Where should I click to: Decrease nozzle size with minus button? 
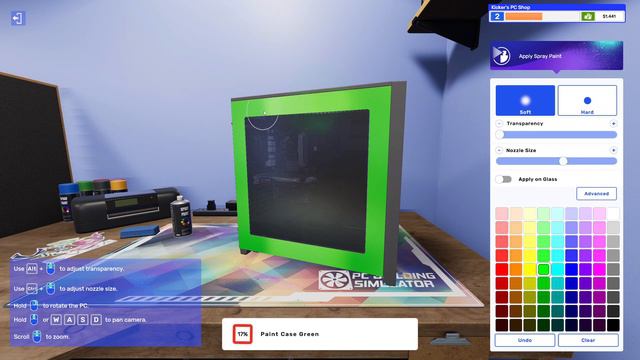pos(499,150)
